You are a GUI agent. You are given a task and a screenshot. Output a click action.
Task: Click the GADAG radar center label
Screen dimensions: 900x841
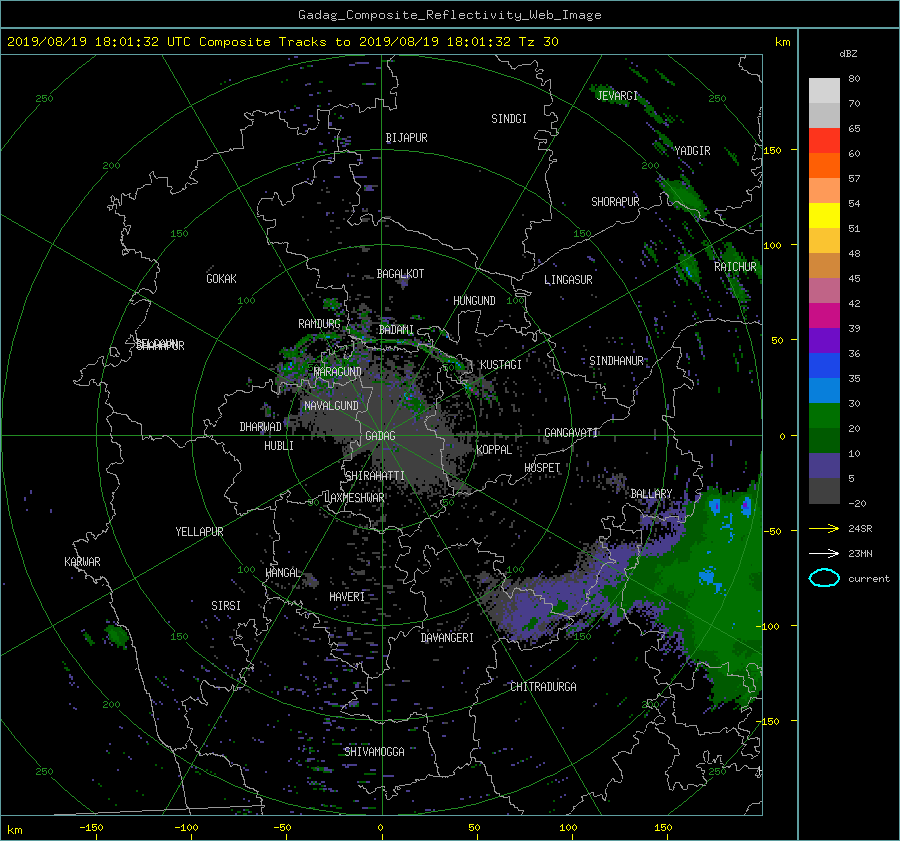coord(380,436)
